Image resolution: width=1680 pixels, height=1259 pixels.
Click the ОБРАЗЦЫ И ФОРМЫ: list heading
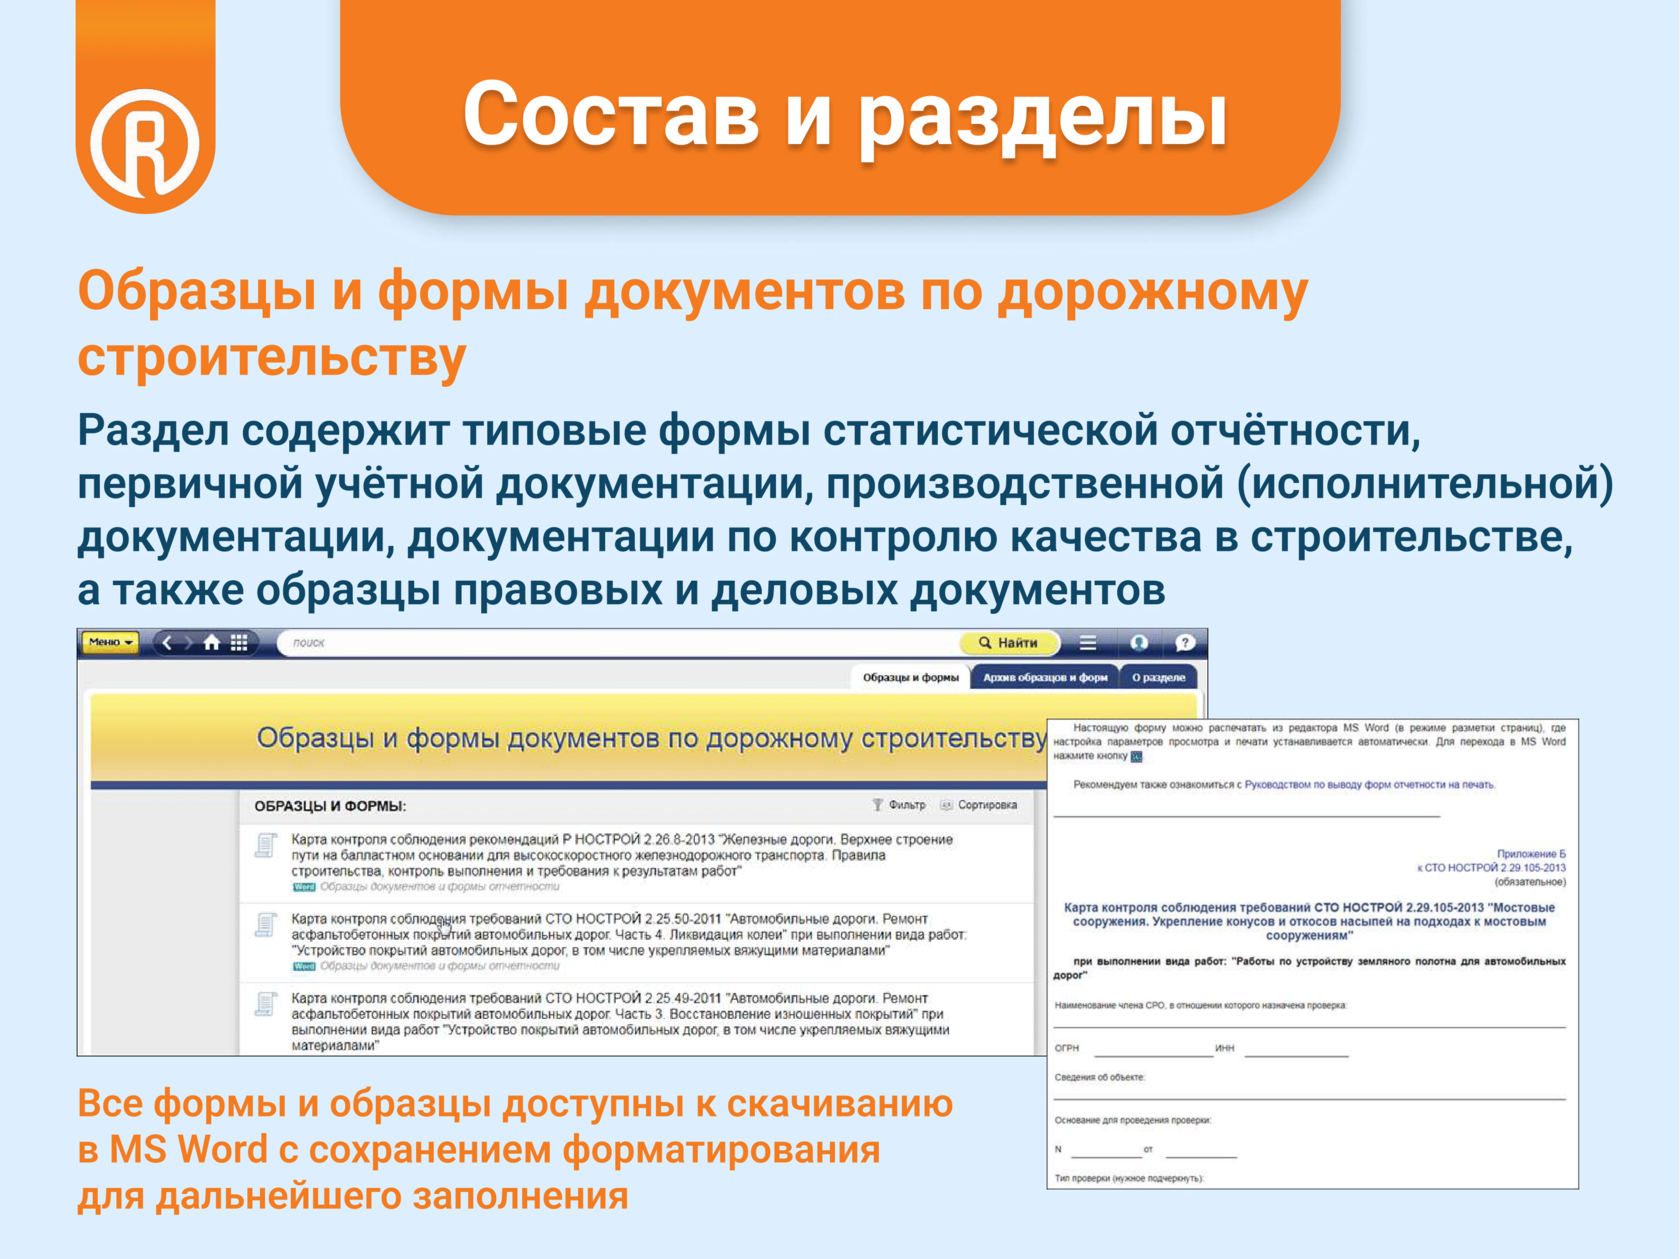[x=330, y=806]
